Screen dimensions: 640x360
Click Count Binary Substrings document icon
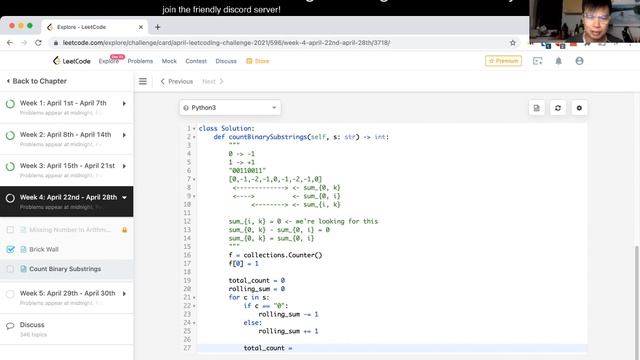pos(23,269)
